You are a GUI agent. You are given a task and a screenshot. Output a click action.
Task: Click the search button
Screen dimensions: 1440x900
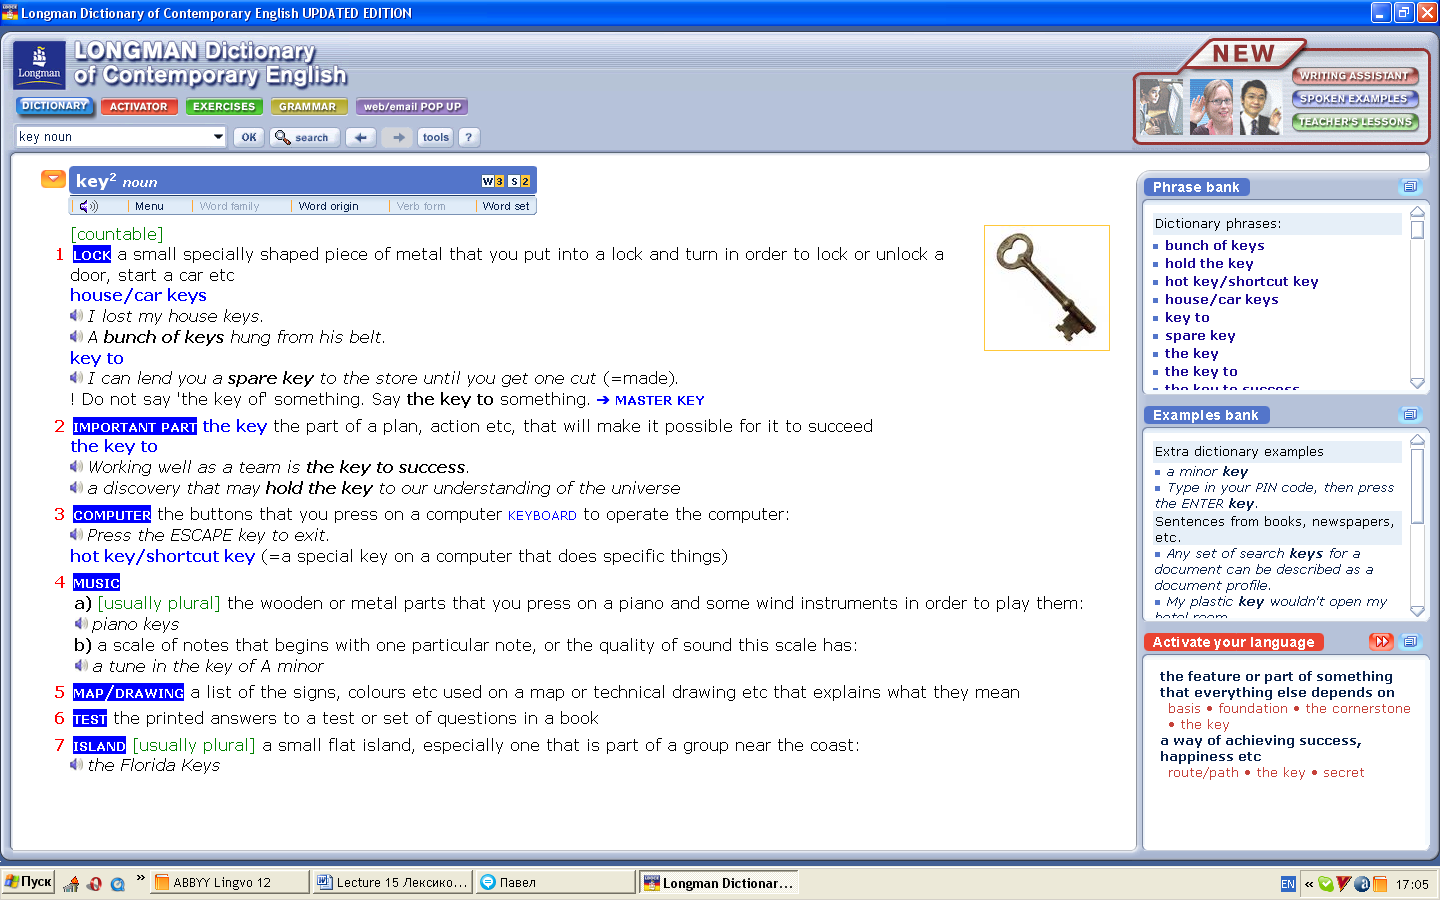(x=304, y=137)
